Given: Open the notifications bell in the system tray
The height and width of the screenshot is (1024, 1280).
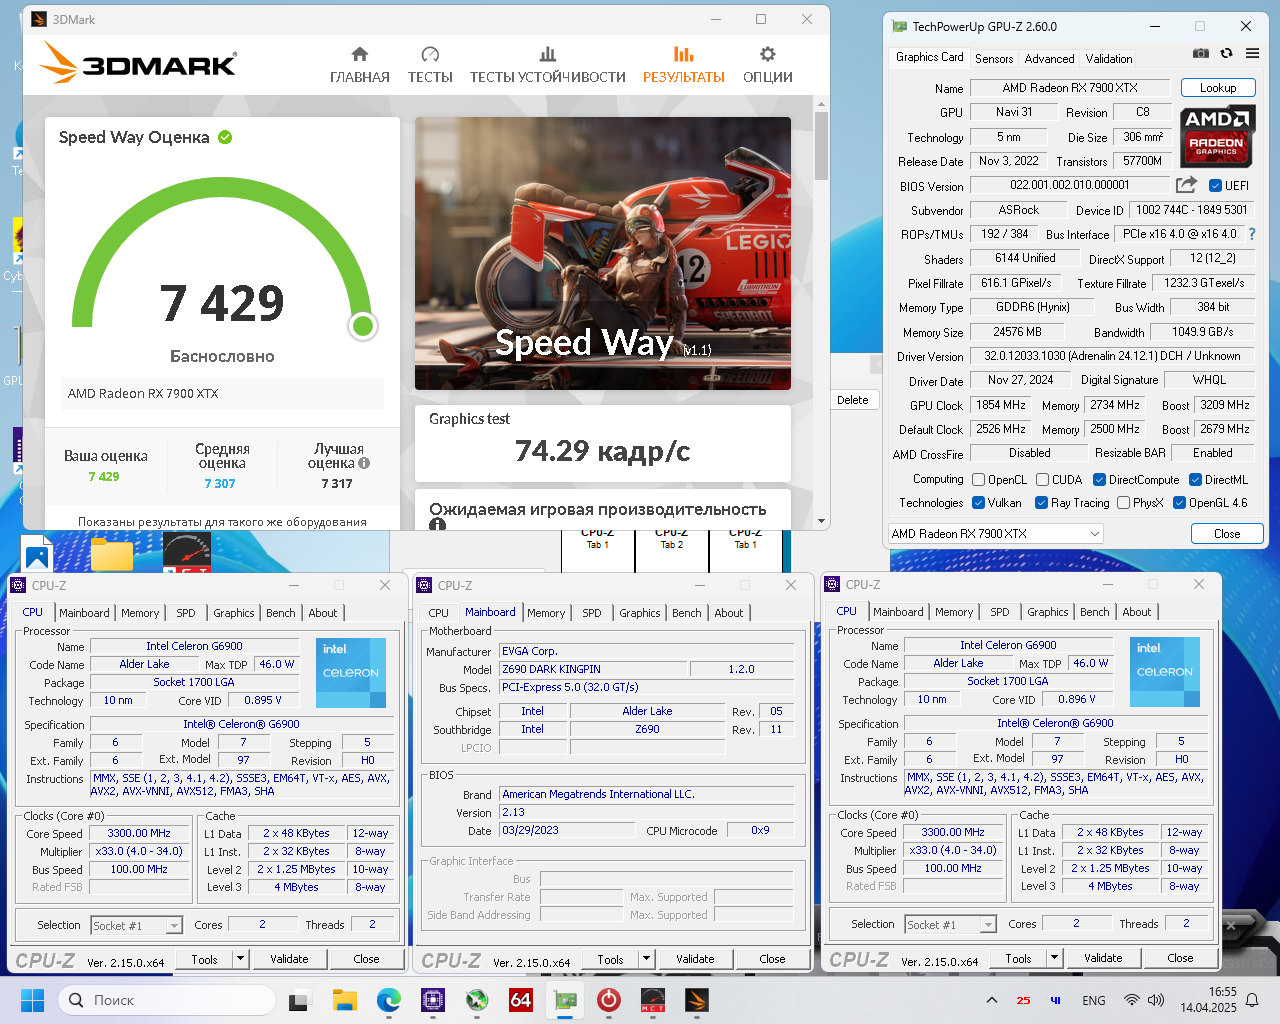Looking at the screenshot, I should pyautogui.click(x=1252, y=1000).
